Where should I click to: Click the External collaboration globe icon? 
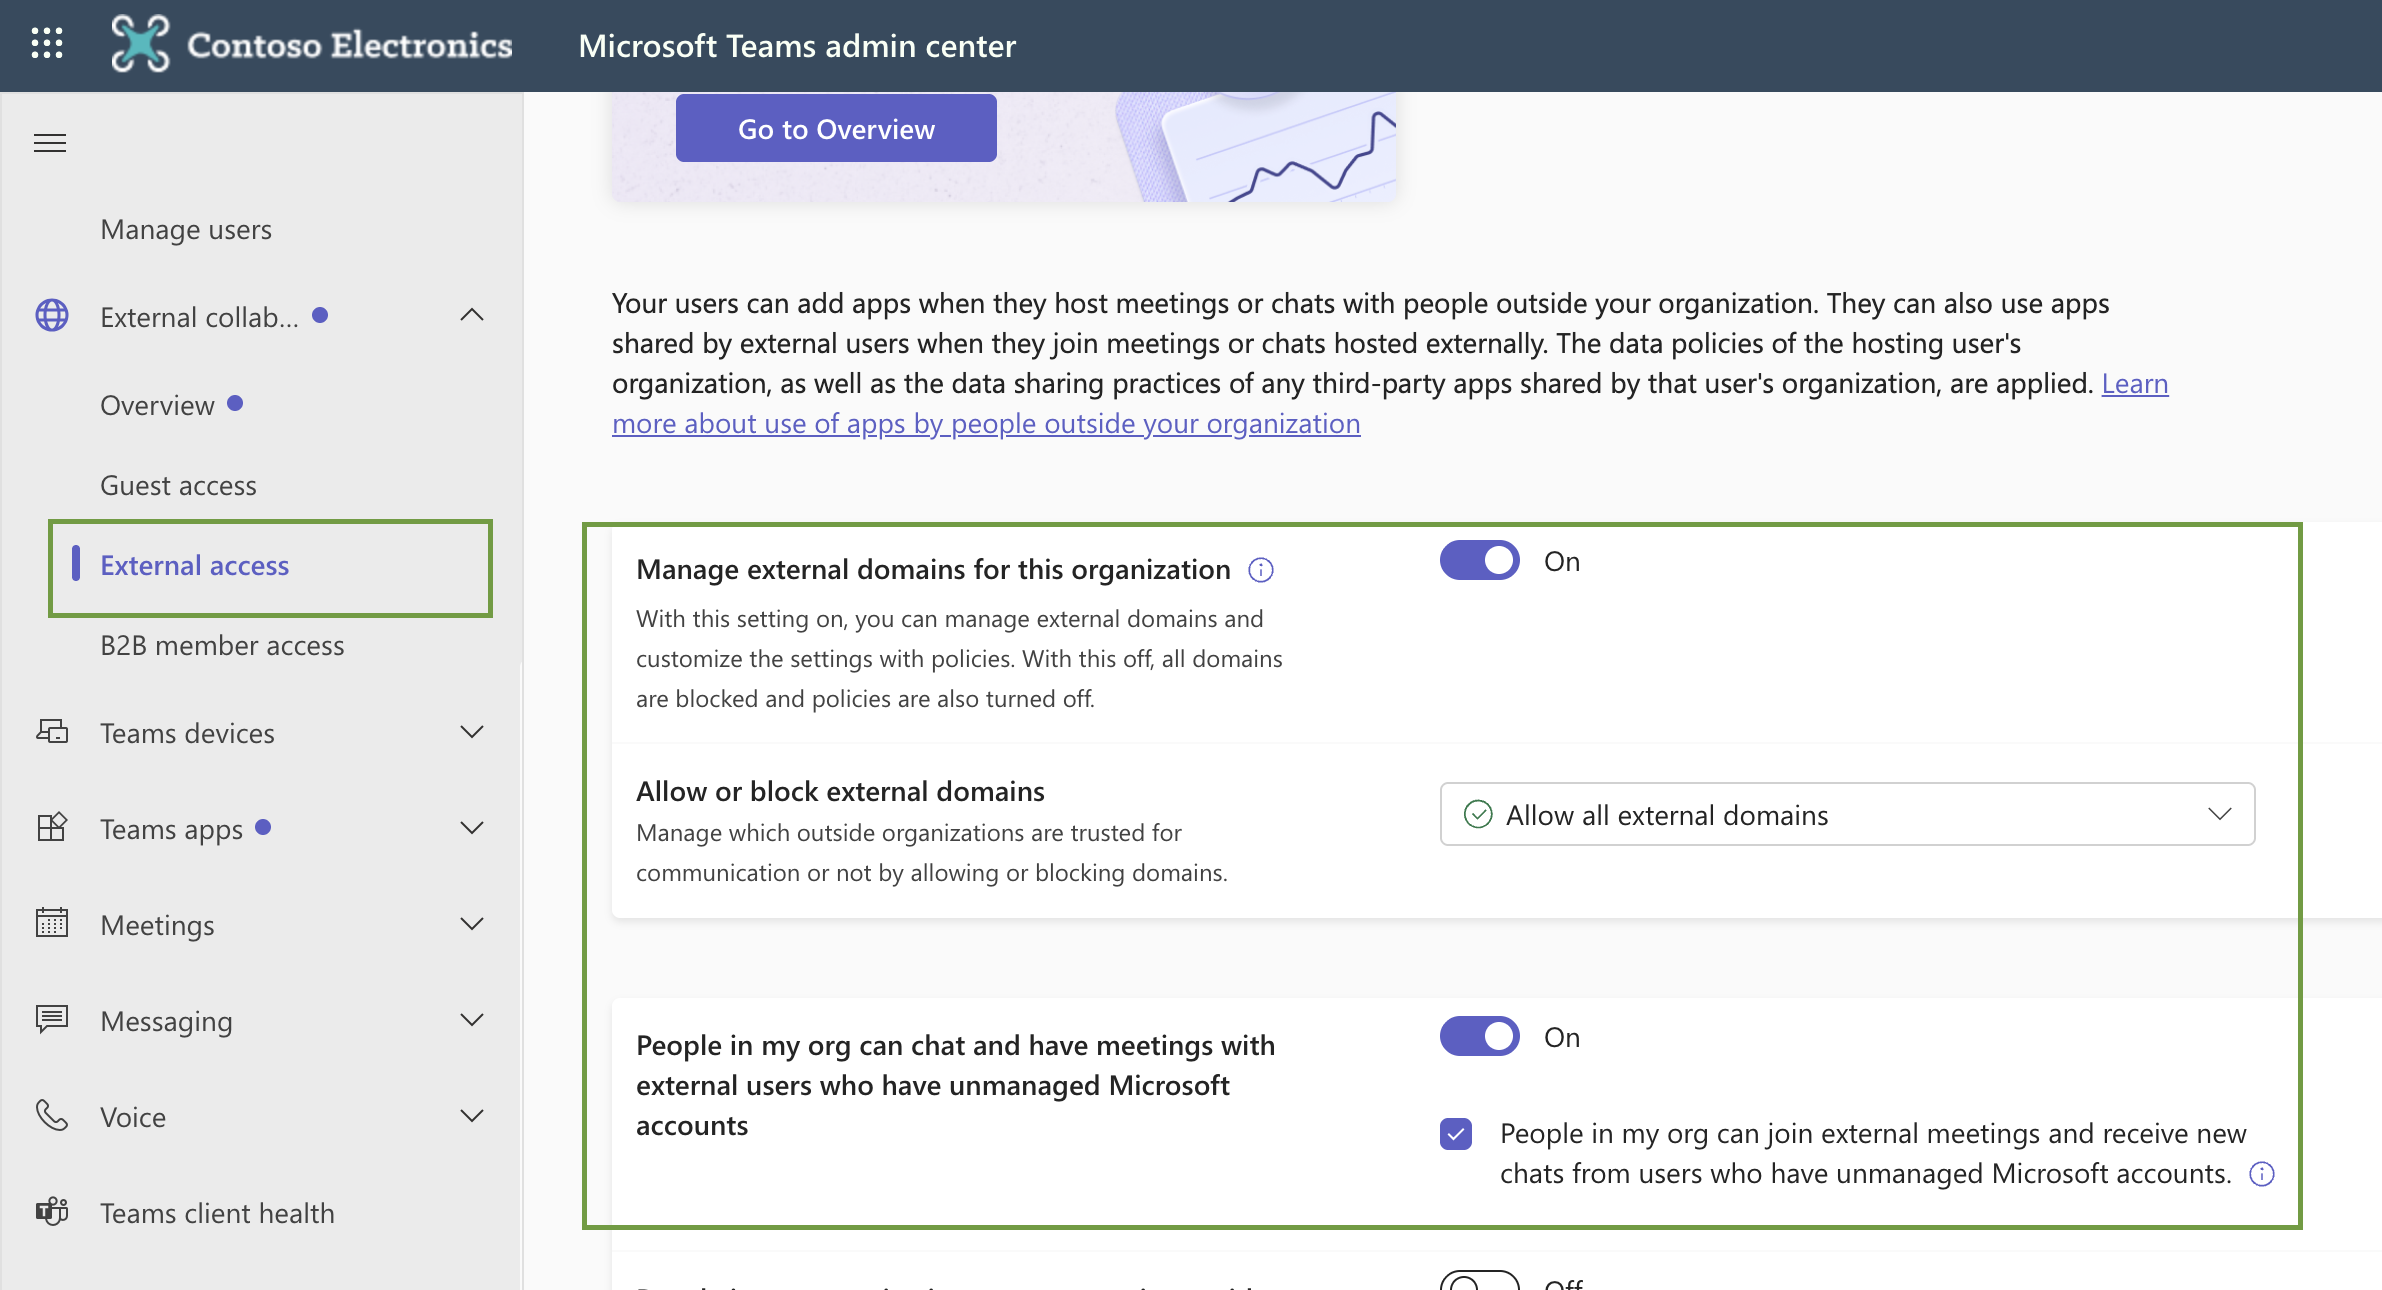(x=52, y=316)
